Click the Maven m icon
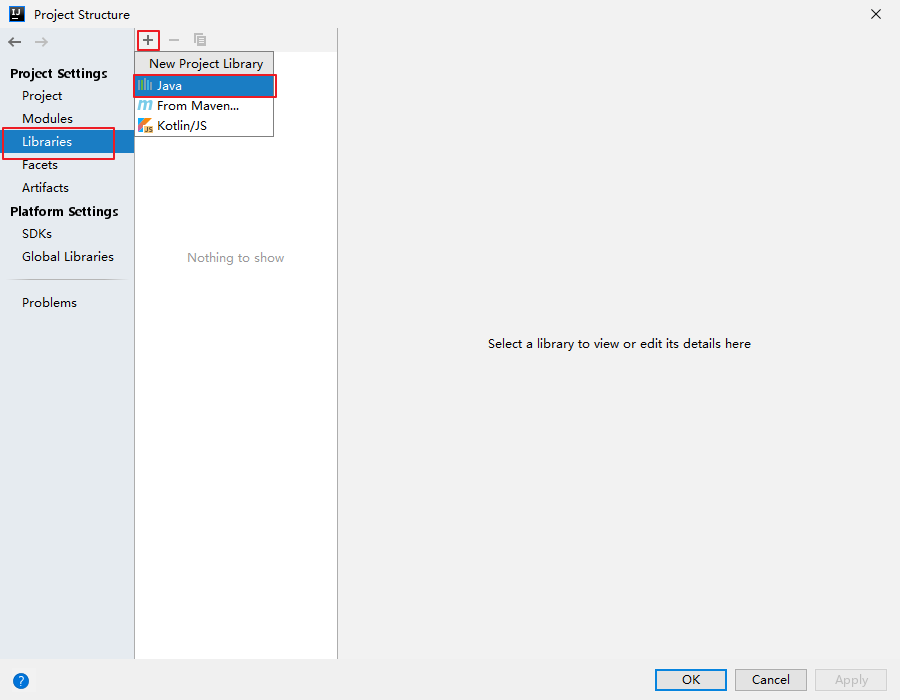Image resolution: width=900 pixels, height=700 pixels. click(145, 106)
